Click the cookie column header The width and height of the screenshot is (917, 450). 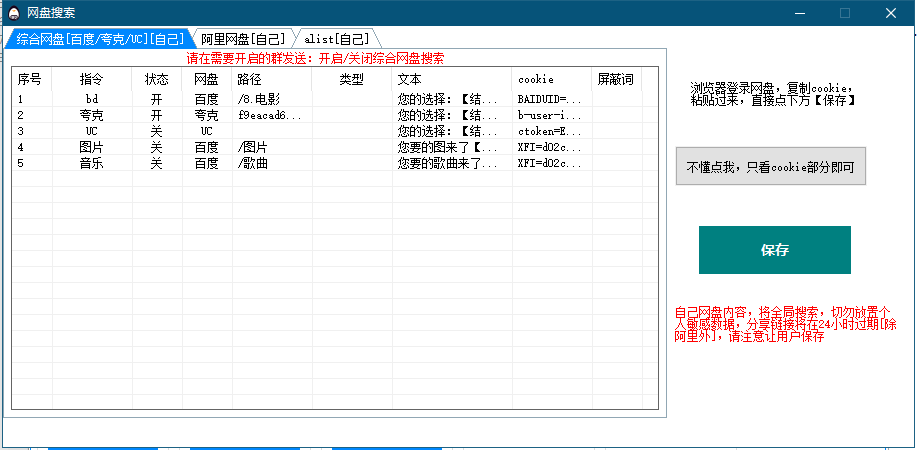(552, 79)
